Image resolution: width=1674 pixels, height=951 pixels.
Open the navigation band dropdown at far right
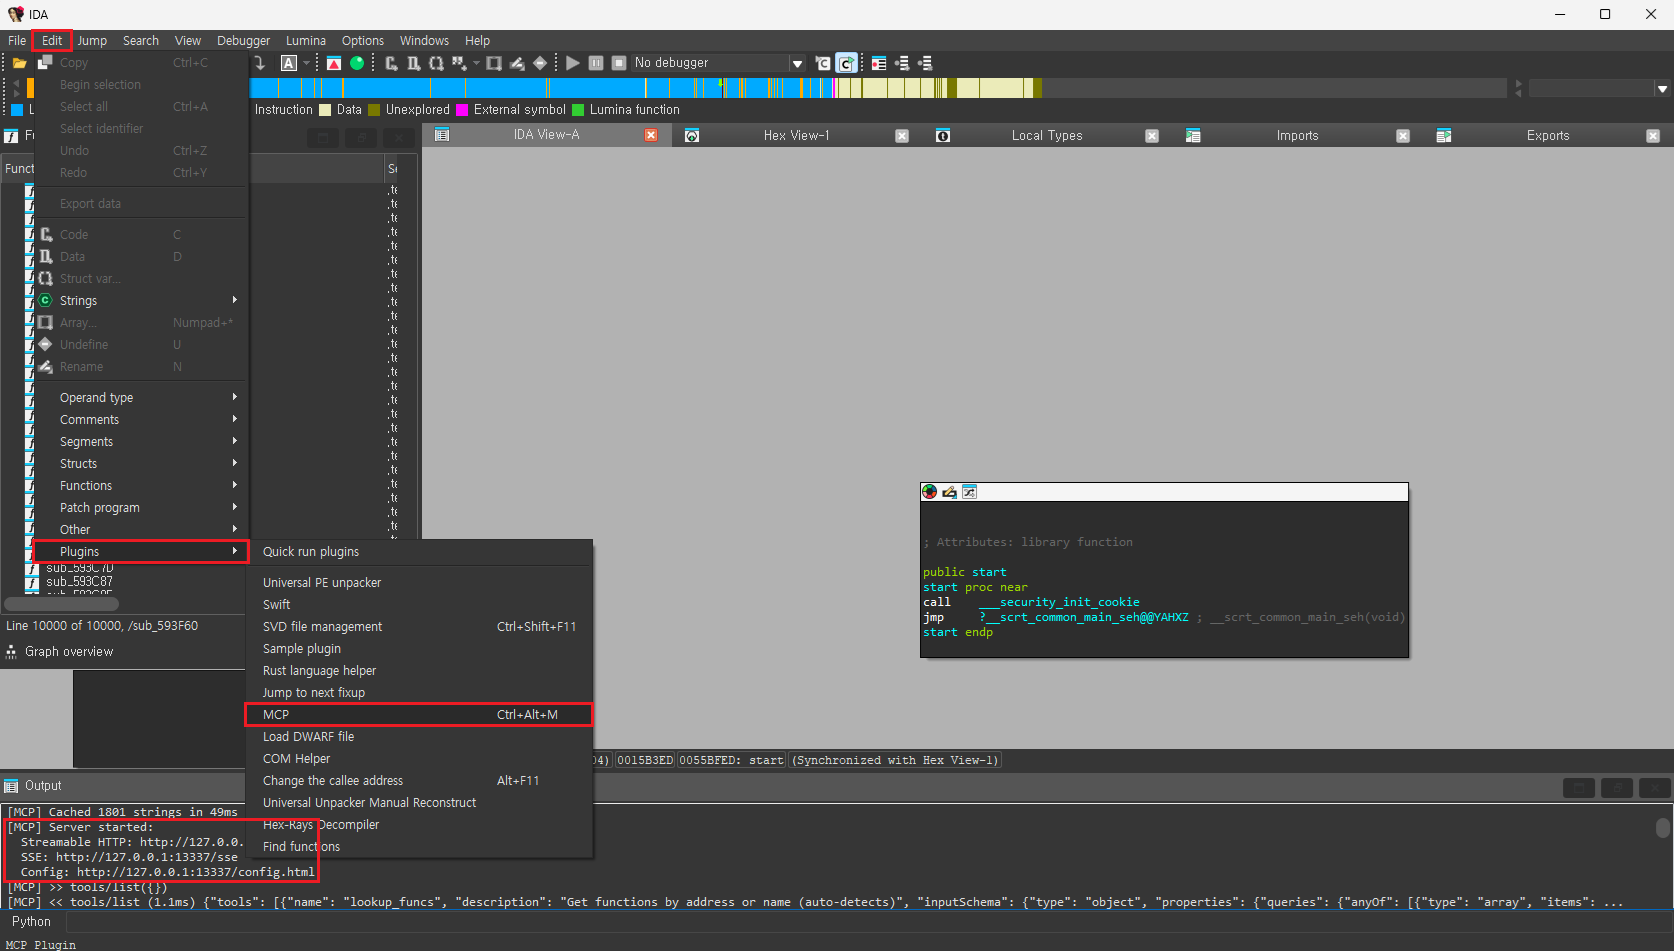pyautogui.click(x=1662, y=89)
